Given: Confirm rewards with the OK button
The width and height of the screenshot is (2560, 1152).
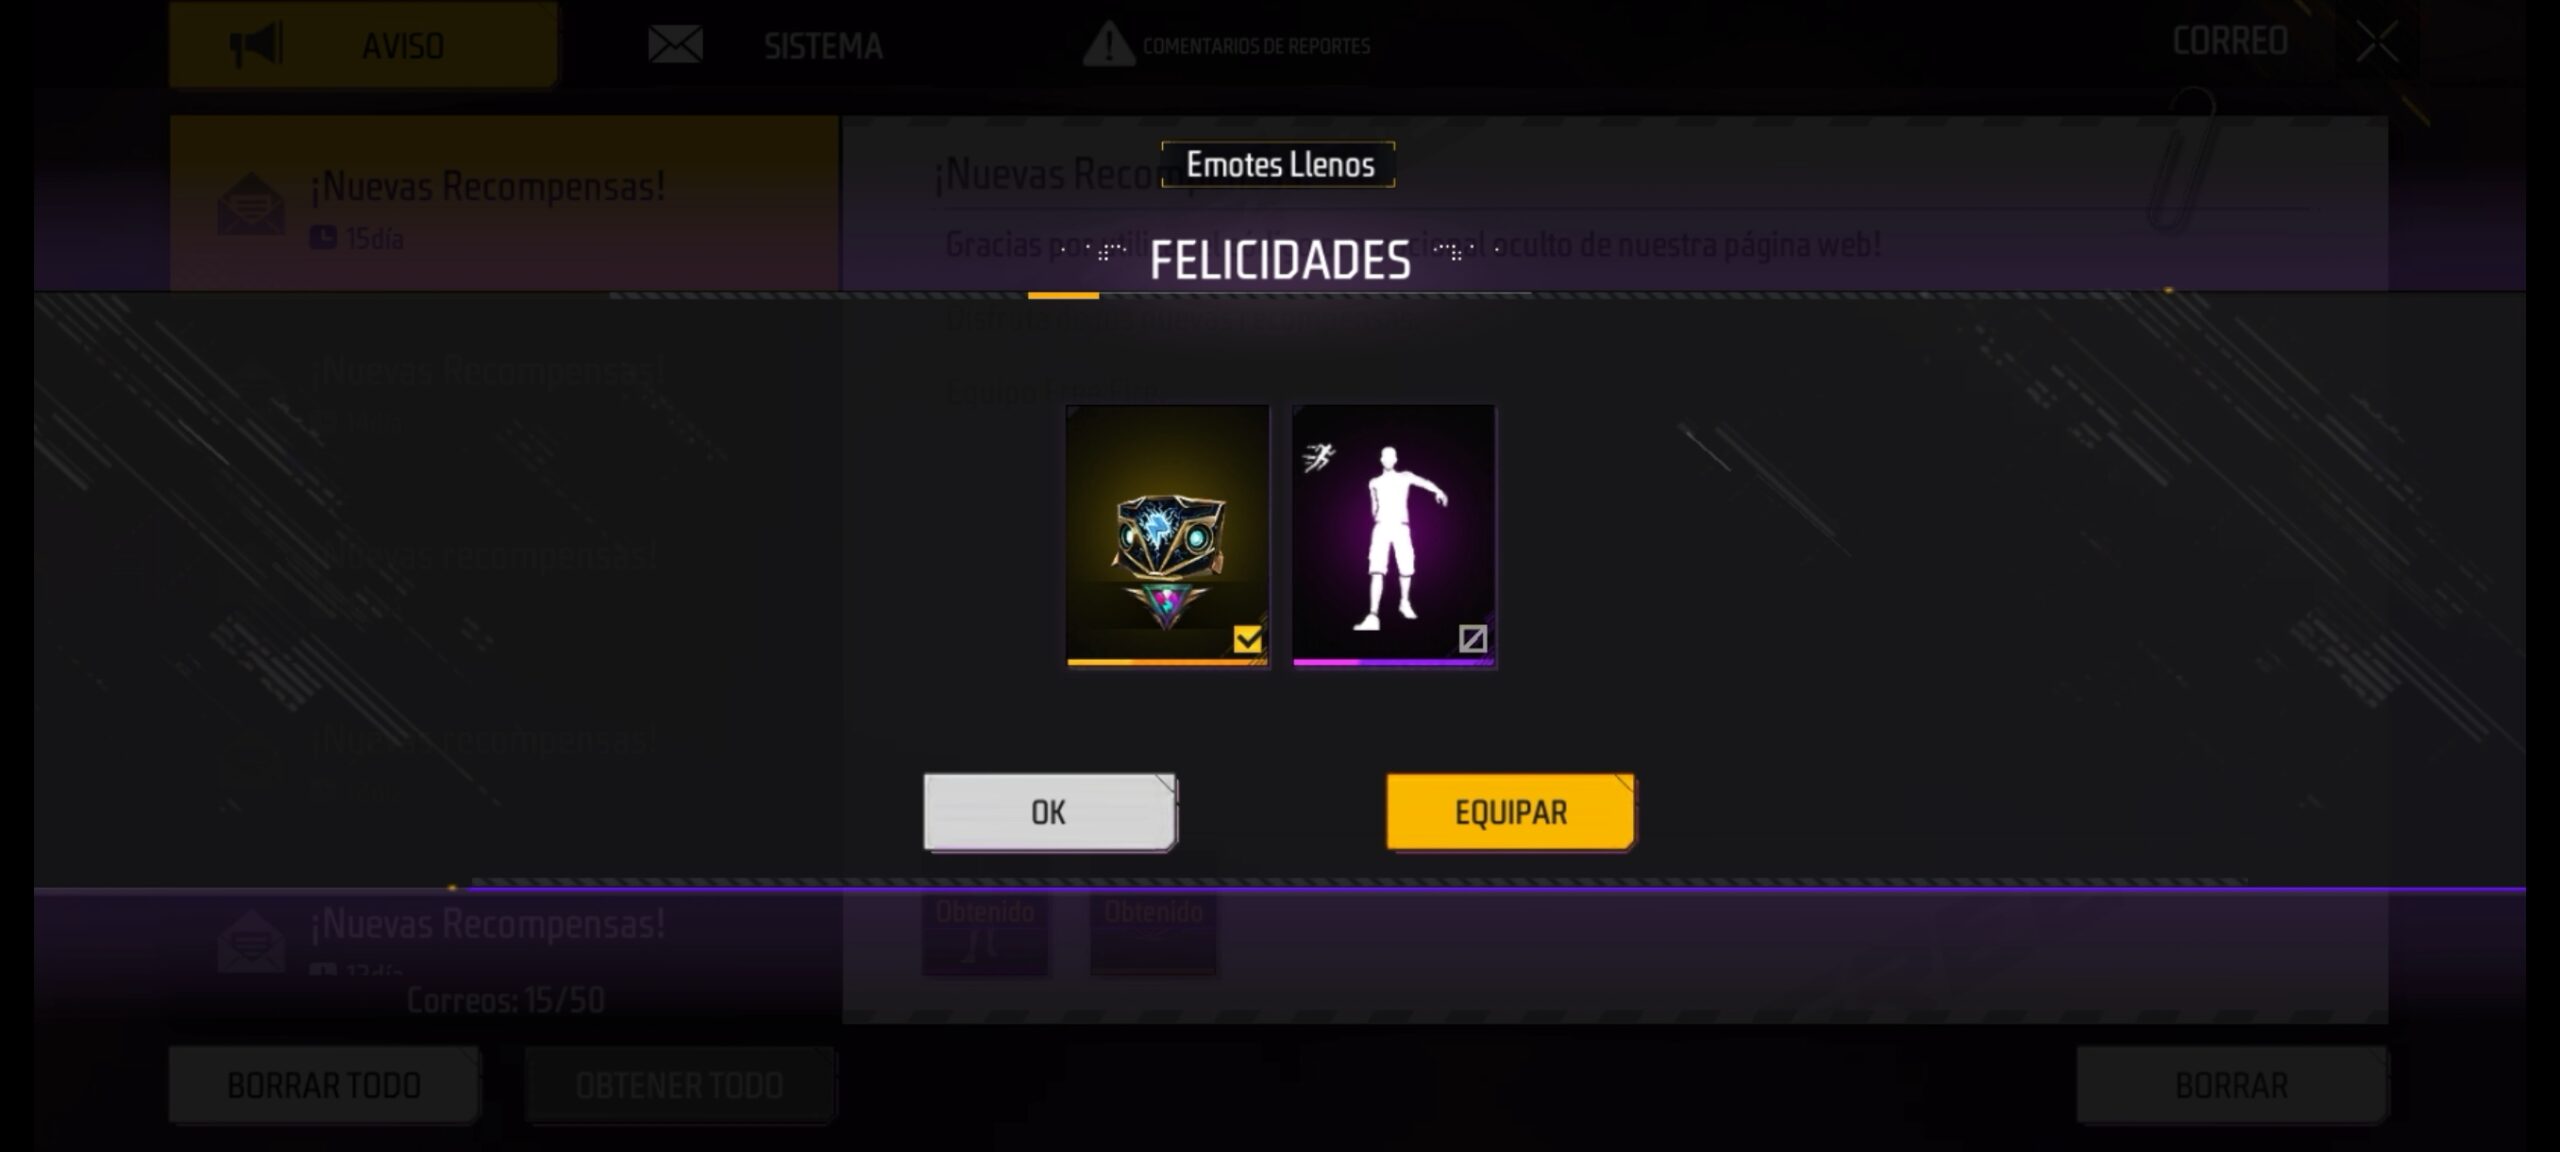Looking at the screenshot, I should 1049,812.
